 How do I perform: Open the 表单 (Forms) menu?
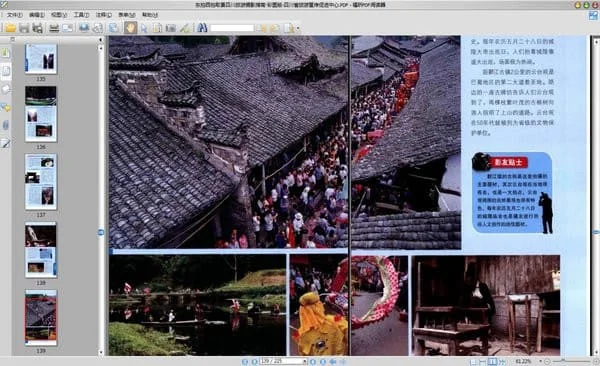click(126, 15)
